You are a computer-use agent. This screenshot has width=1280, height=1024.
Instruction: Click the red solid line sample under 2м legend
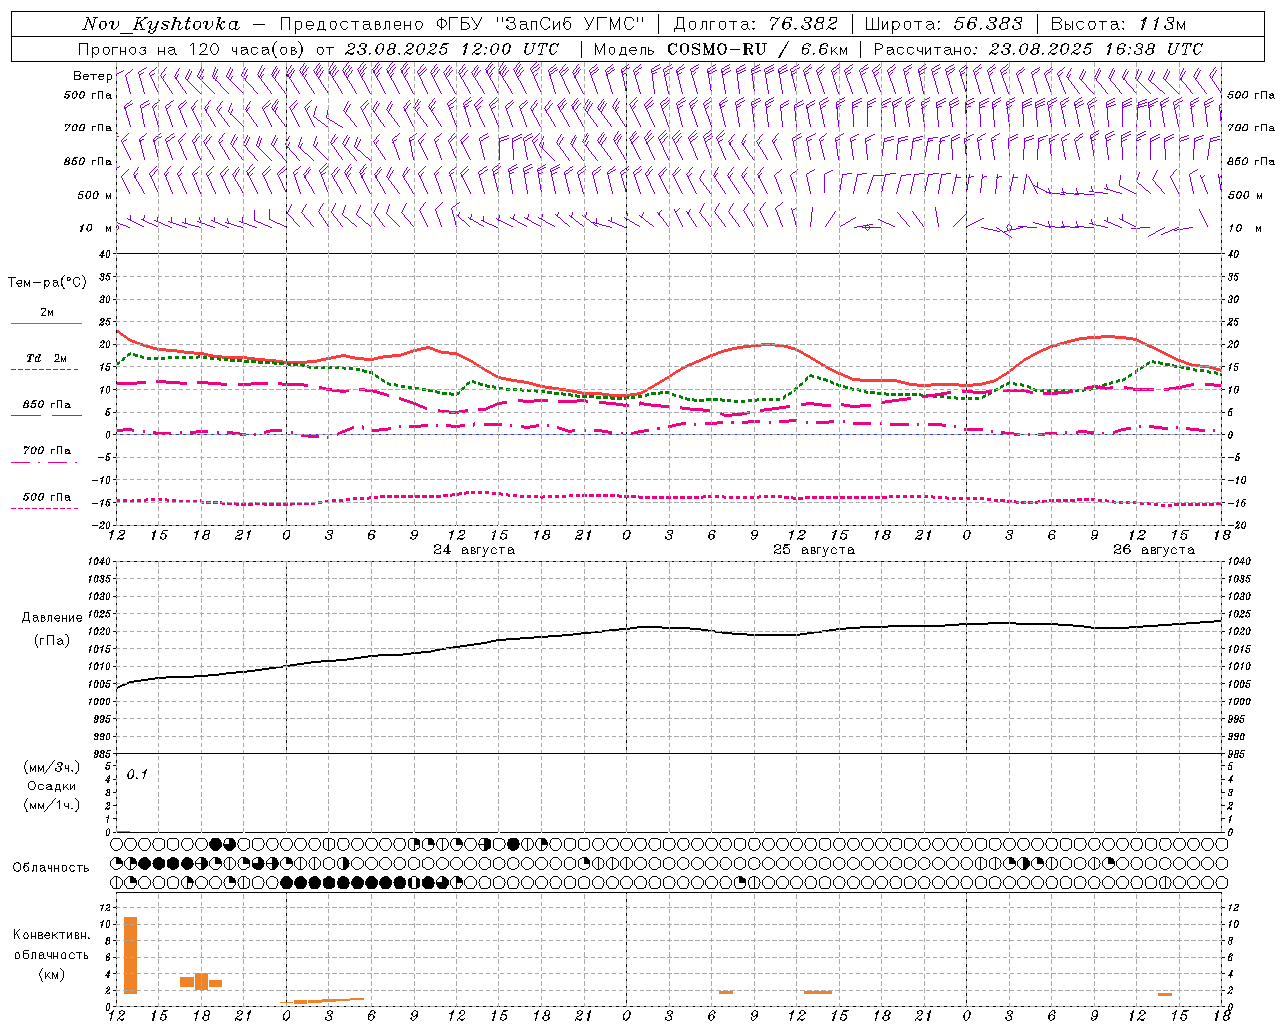point(46,323)
